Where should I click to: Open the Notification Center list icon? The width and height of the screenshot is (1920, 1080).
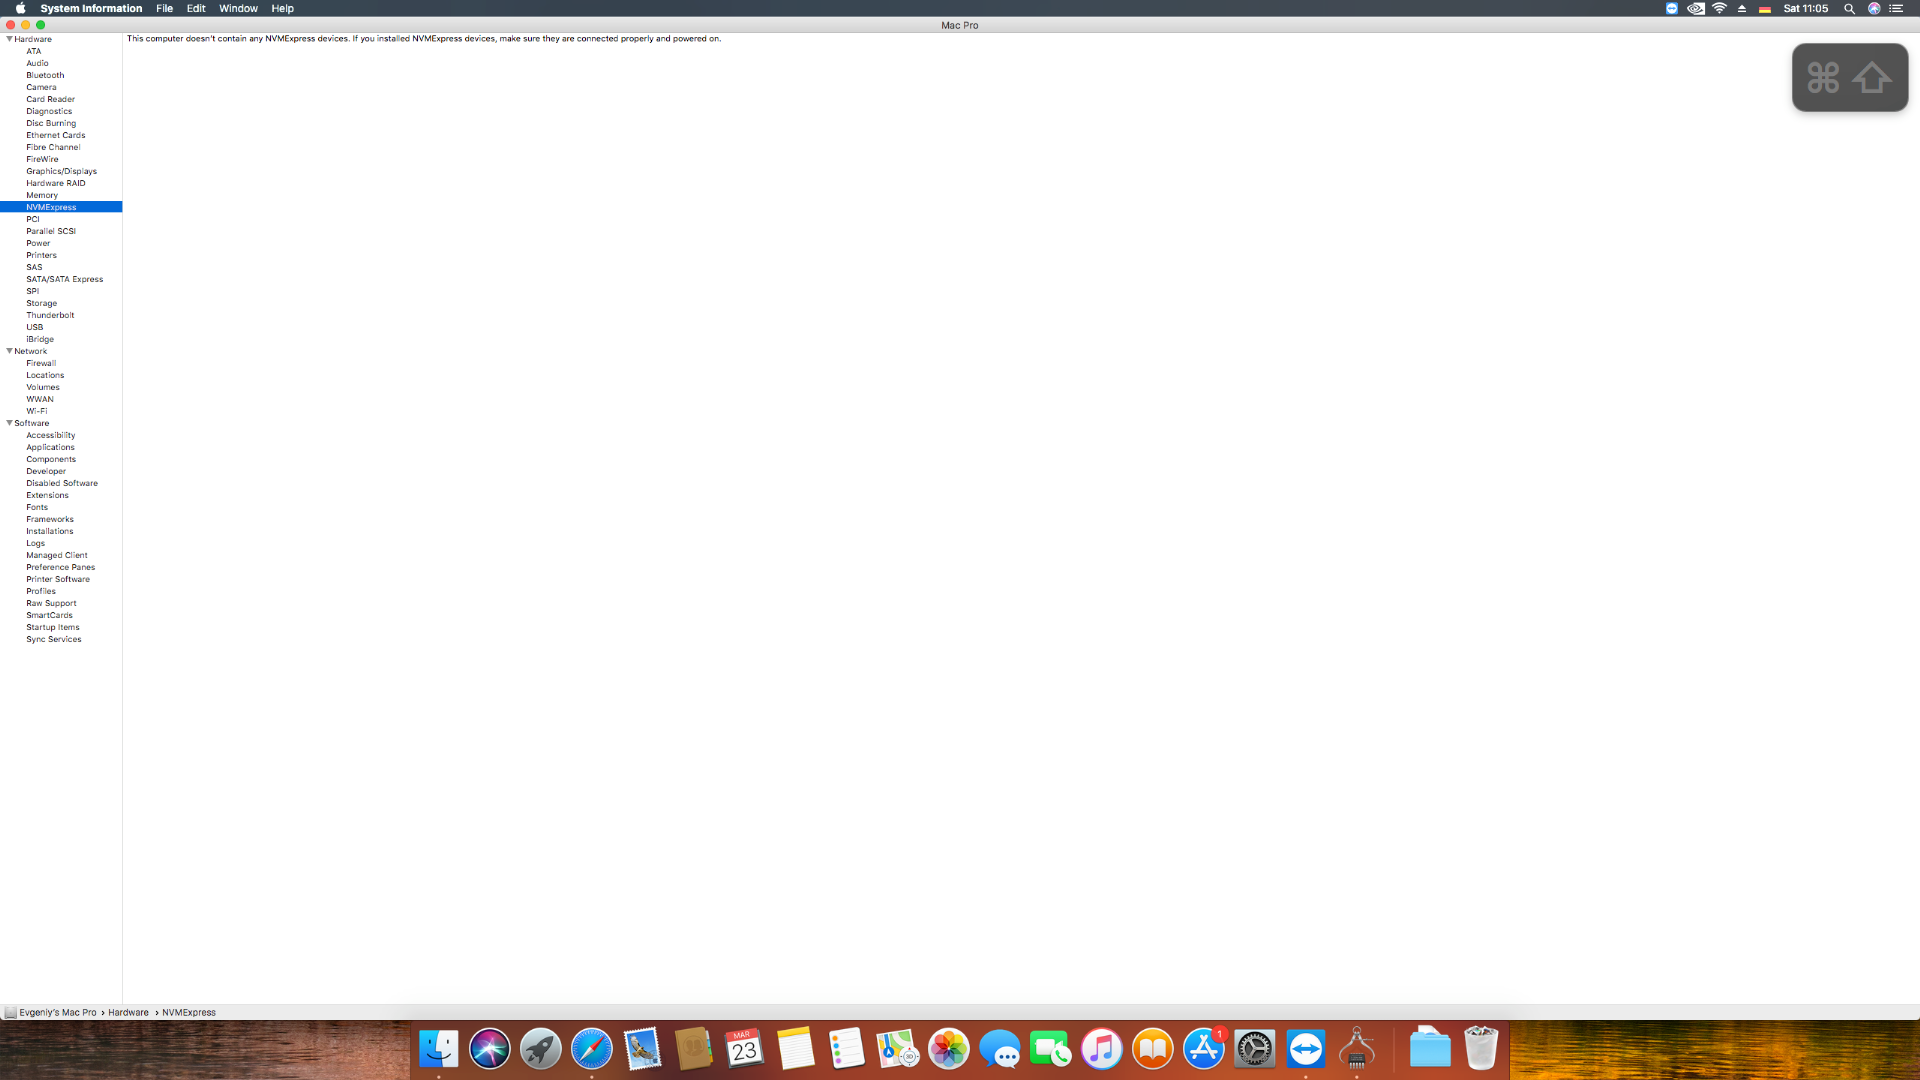pyautogui.click(x=1896, y=8)
